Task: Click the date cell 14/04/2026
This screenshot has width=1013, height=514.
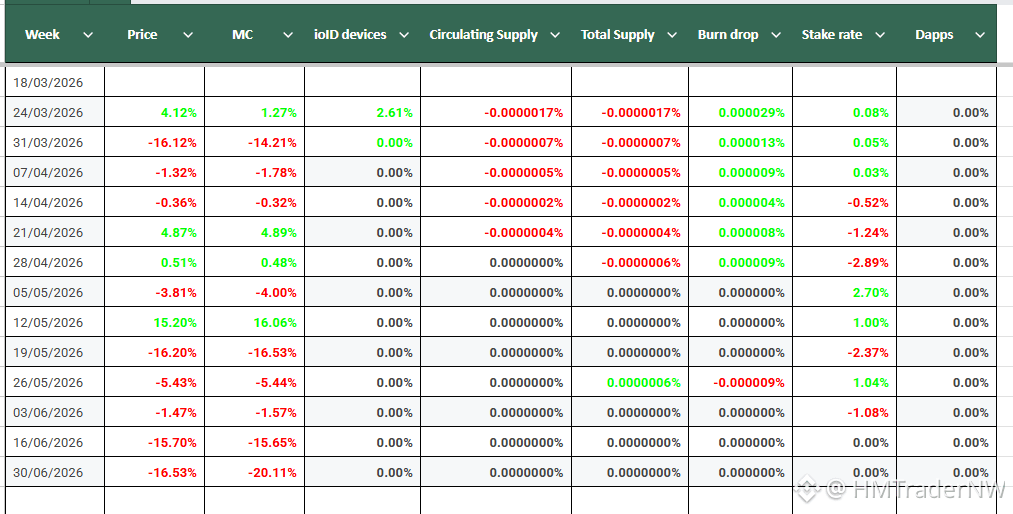Action: coord(55,202)
